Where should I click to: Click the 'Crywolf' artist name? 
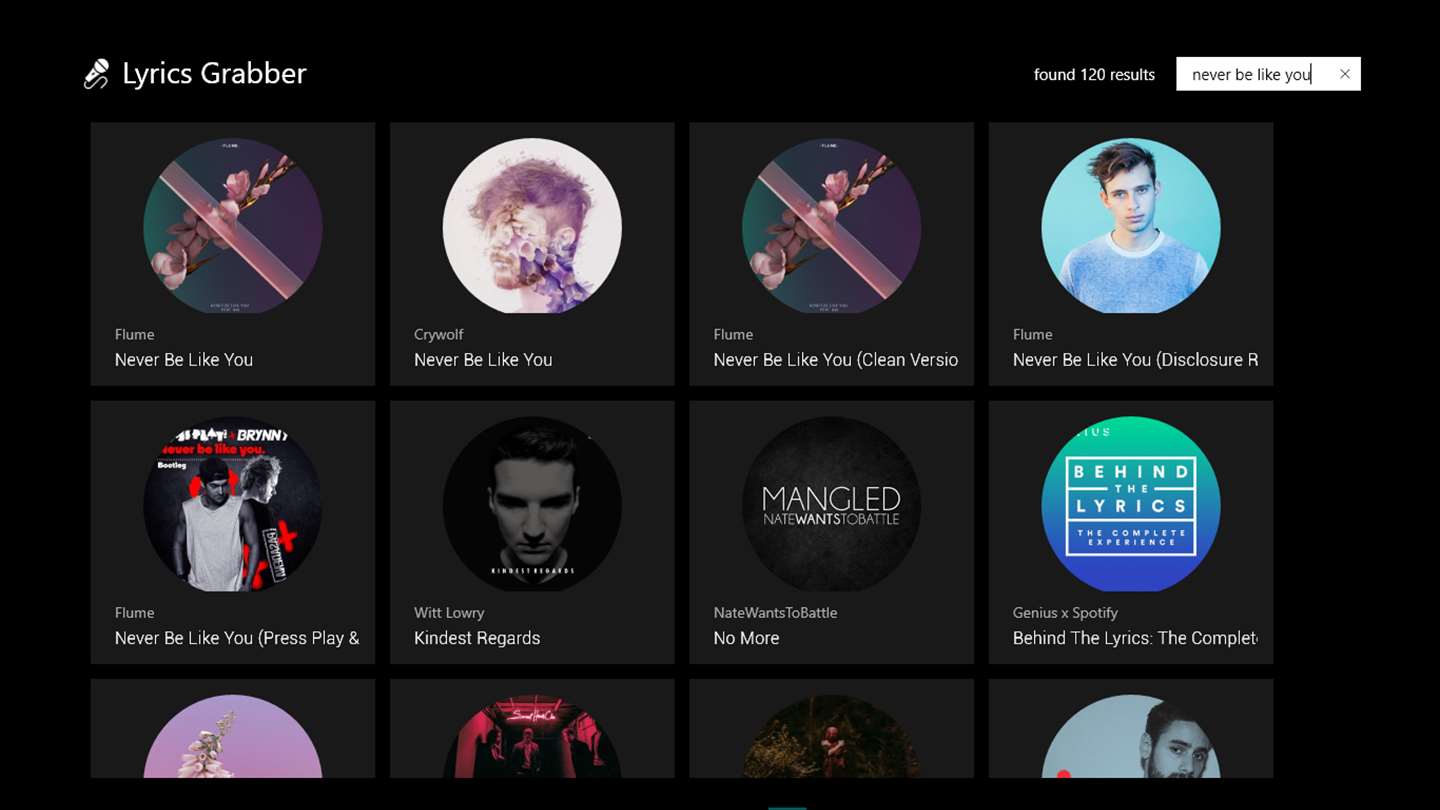click(x=439, y=335)
